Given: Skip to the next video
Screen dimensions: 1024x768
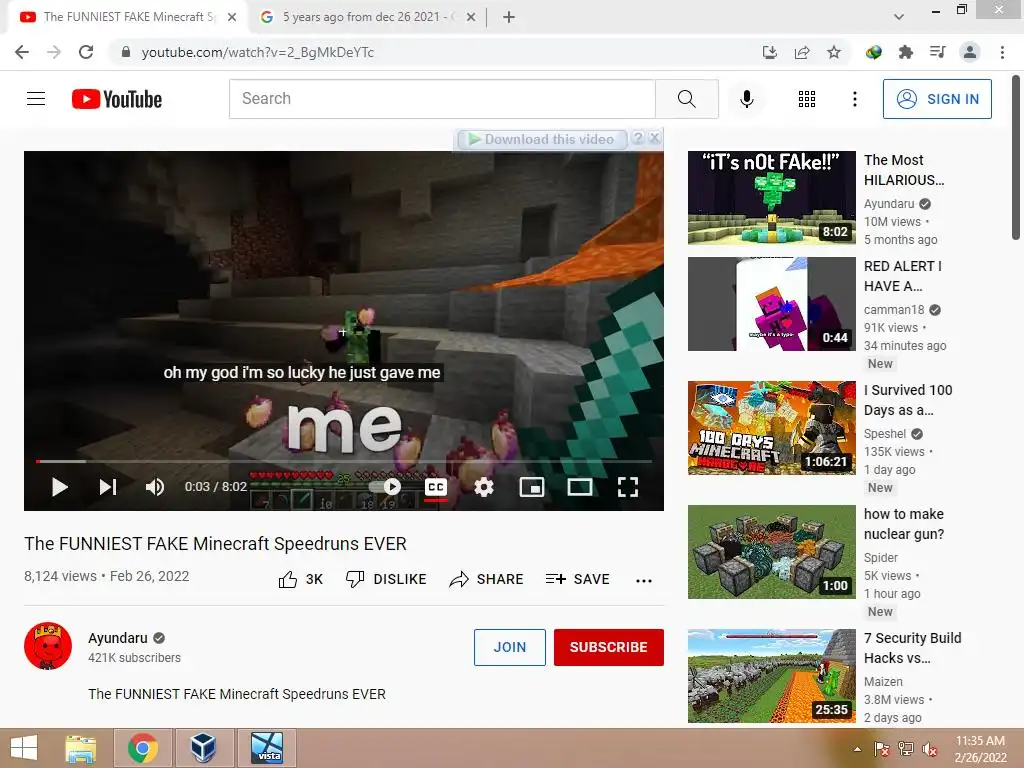Looking at the screenshot, I should (108, 487).
